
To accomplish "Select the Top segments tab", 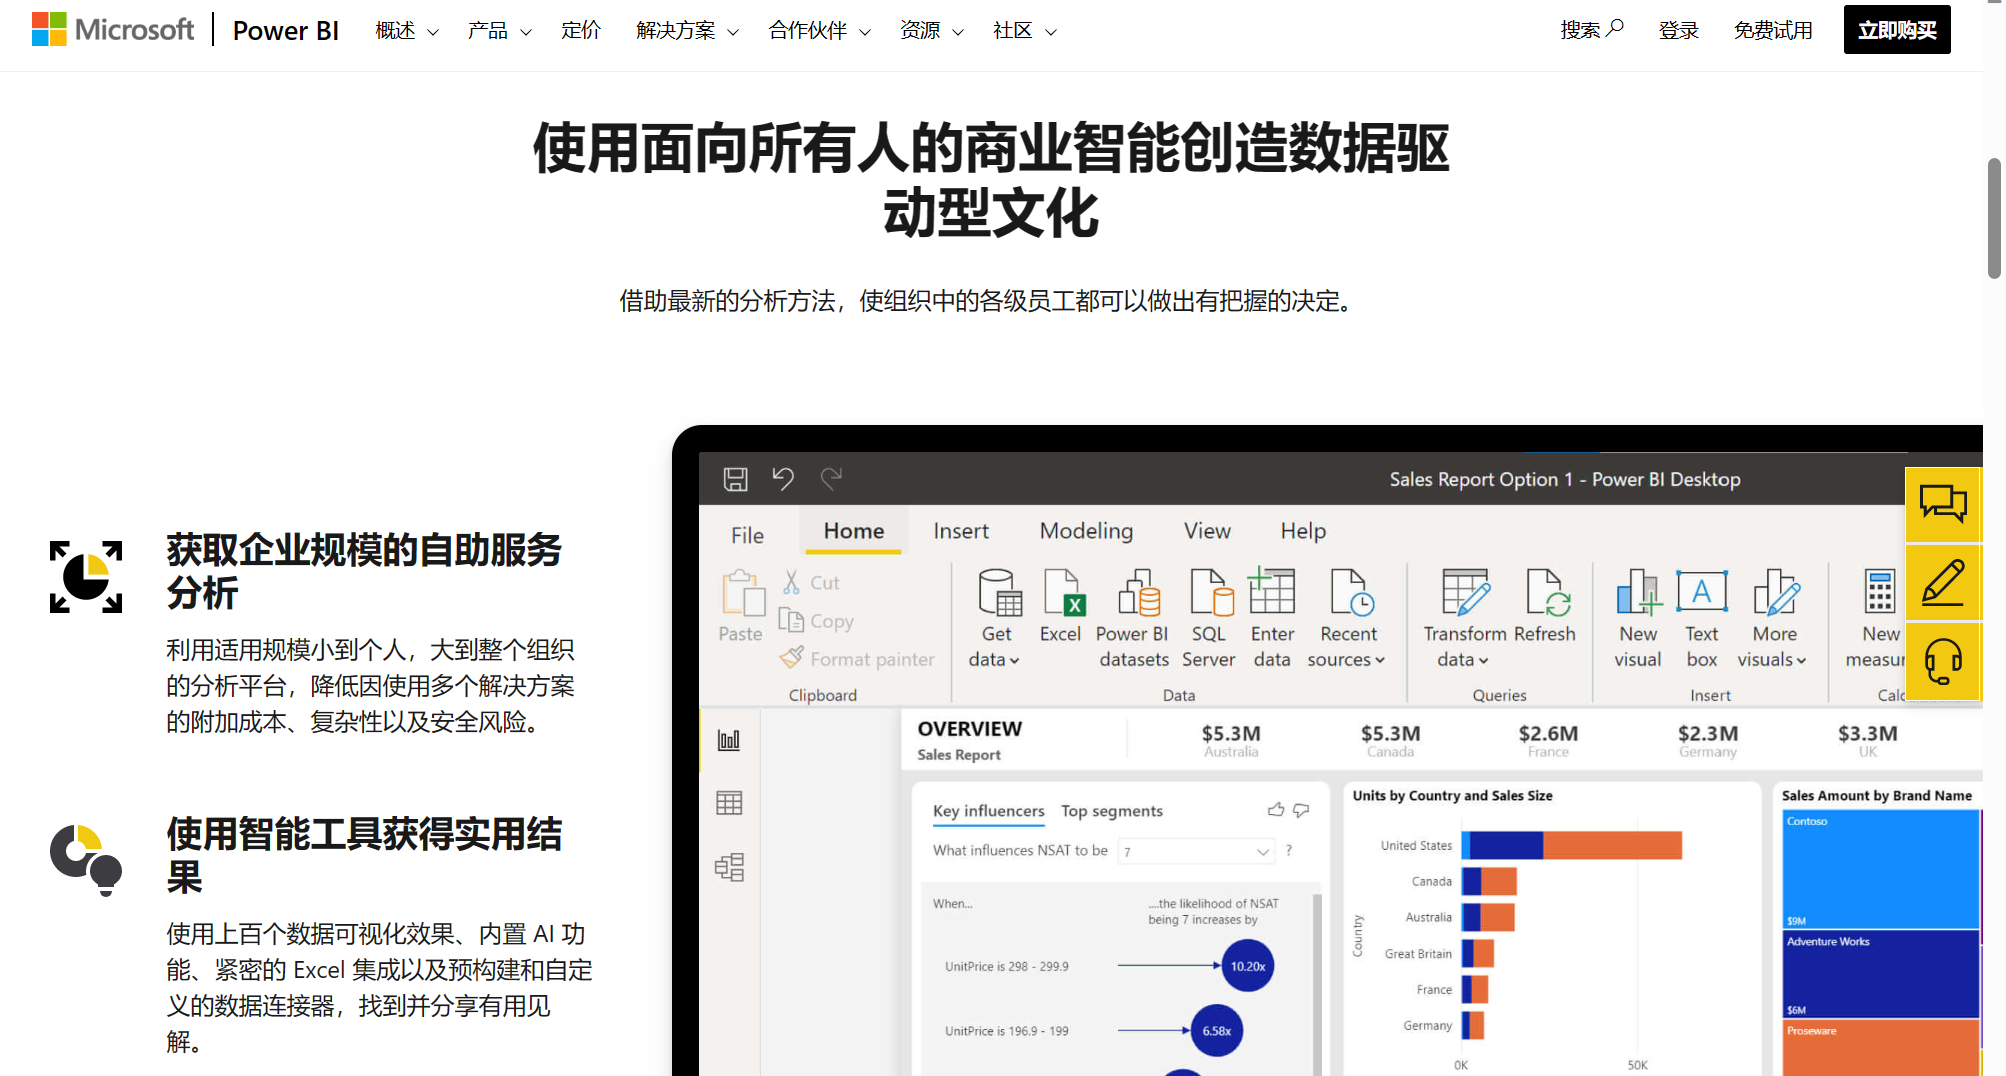I will [1112, 811].
